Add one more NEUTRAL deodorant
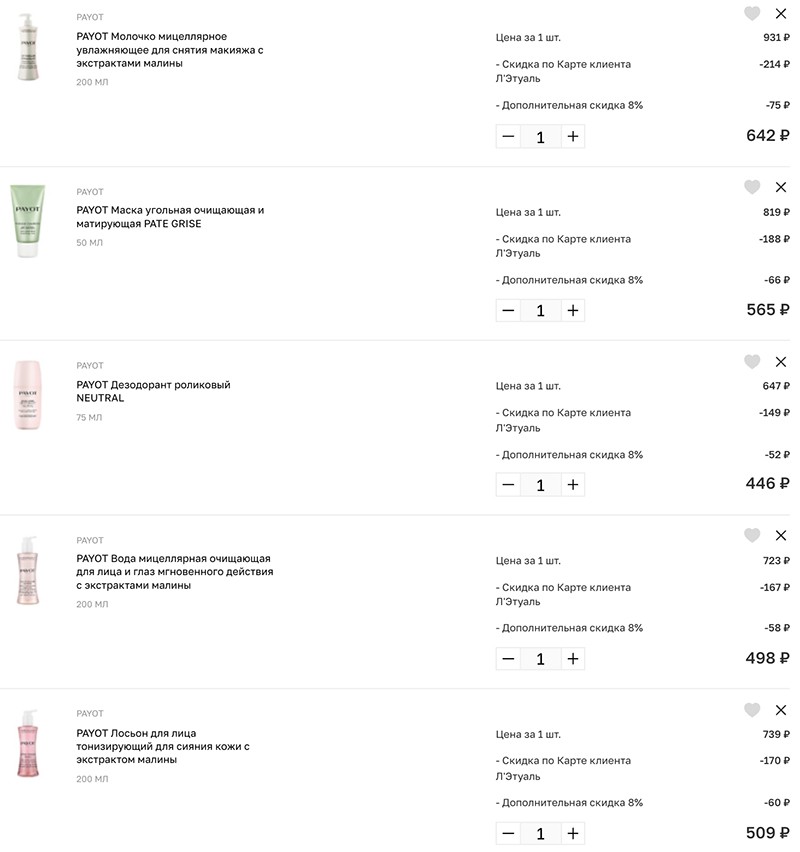800x852 pixels. tap(573, 485)
